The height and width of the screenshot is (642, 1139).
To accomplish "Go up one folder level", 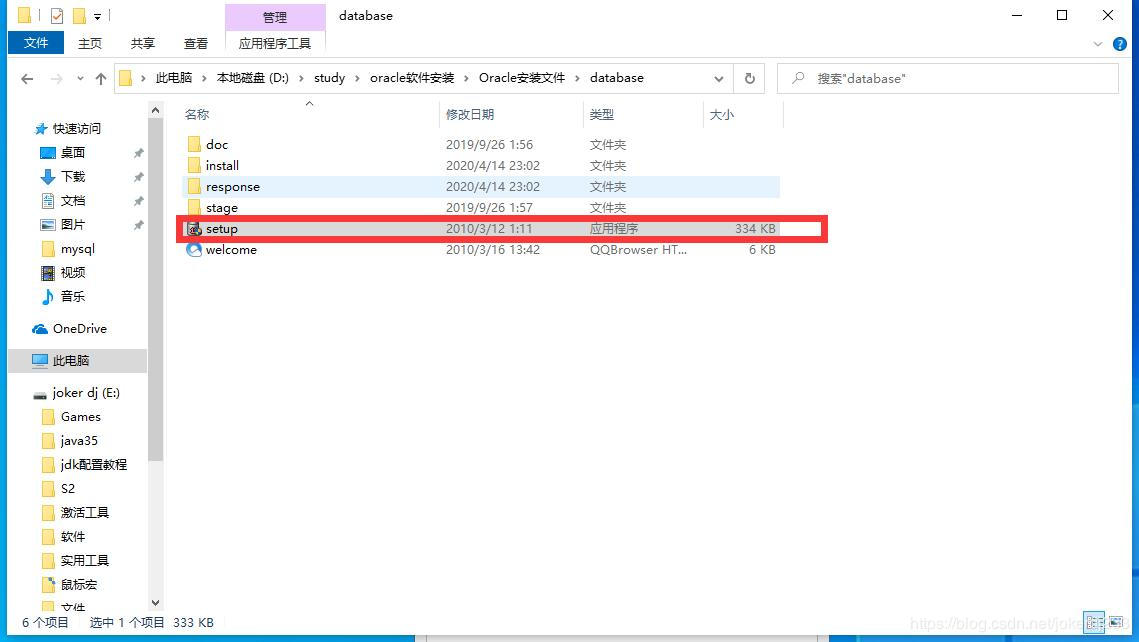I will click(x=101, y=78).
